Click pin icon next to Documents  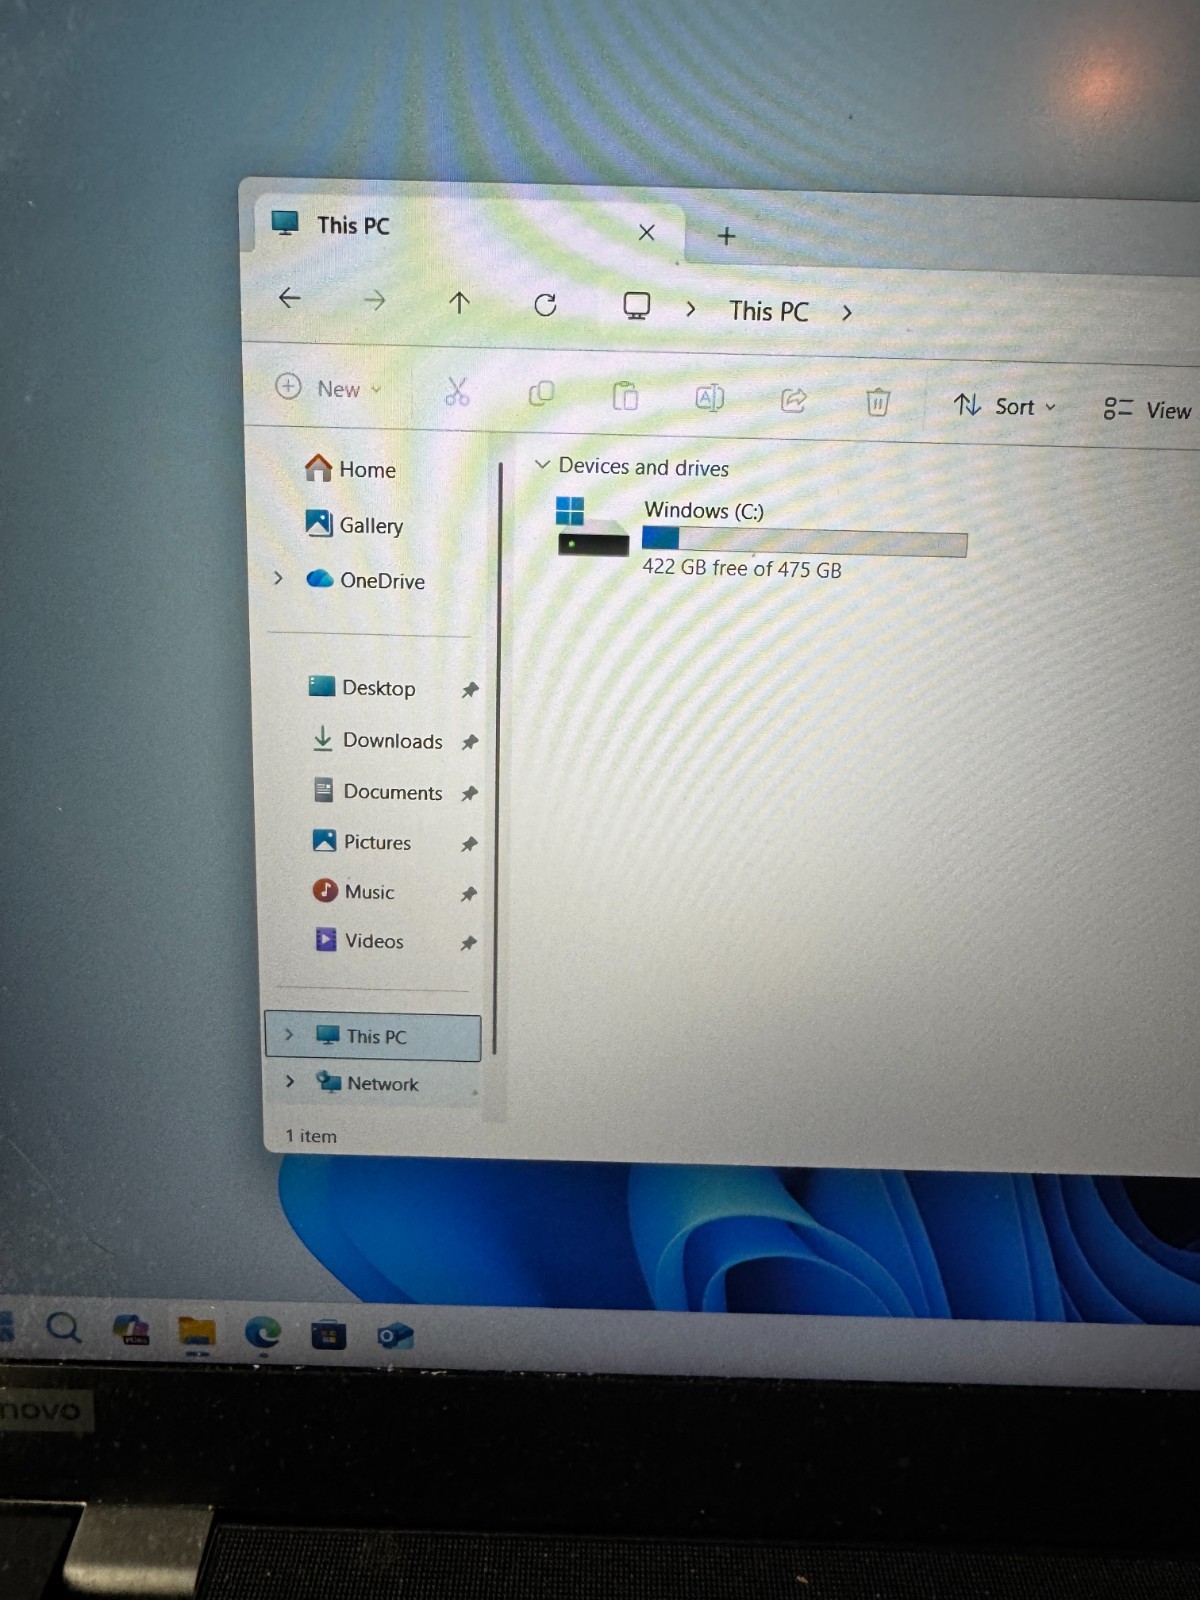(469, 794)
